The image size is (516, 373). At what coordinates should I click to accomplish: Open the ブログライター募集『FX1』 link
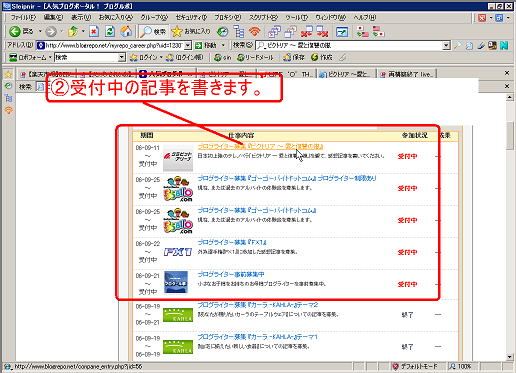point(232,242)
